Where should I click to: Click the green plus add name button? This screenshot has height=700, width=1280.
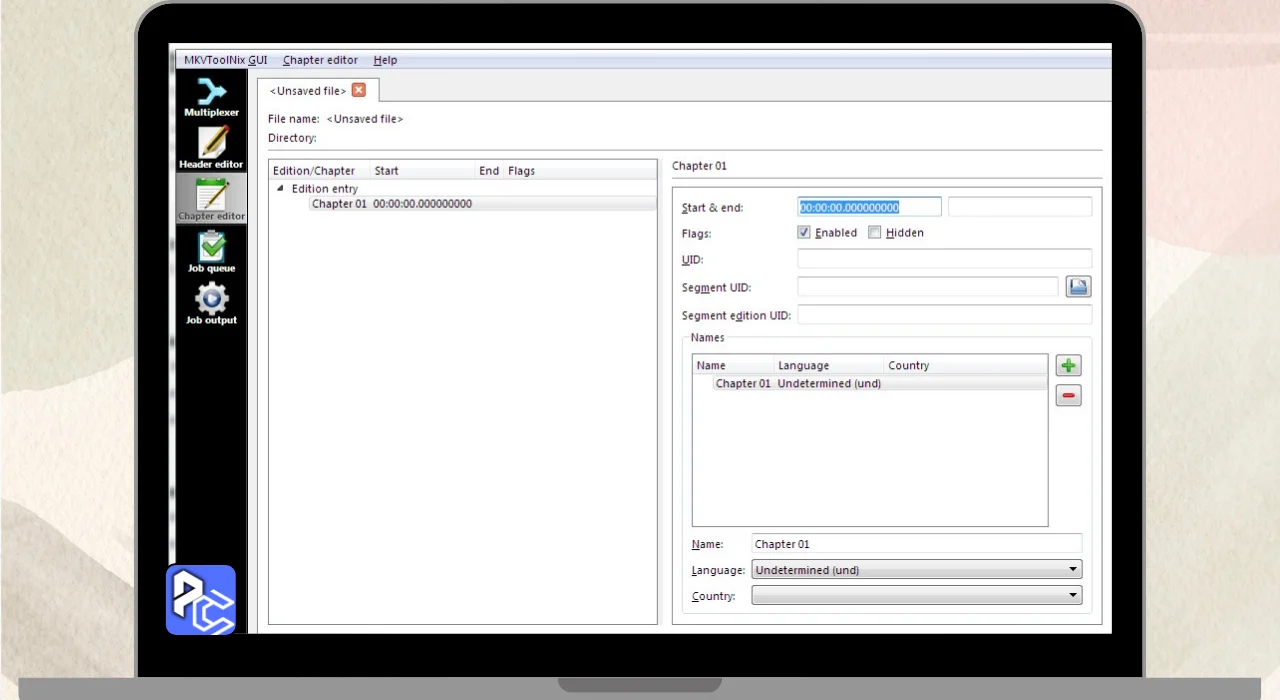(1068, 366)
